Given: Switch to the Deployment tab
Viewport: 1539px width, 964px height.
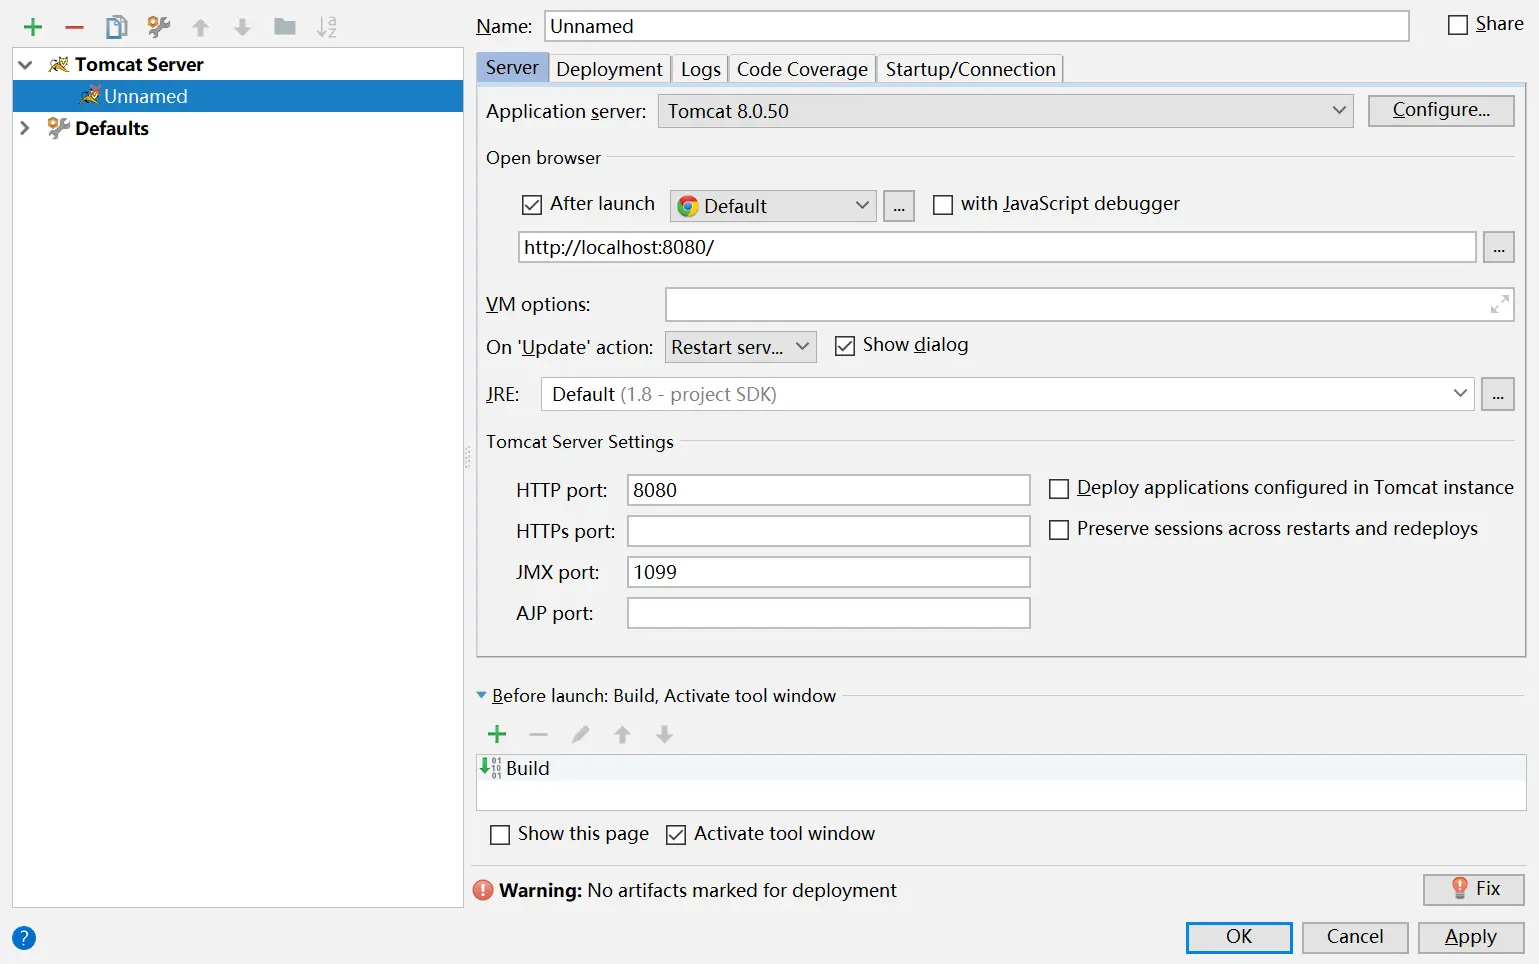Looking at the screenshot, I should pyautogui.click(x=609, y=69).
